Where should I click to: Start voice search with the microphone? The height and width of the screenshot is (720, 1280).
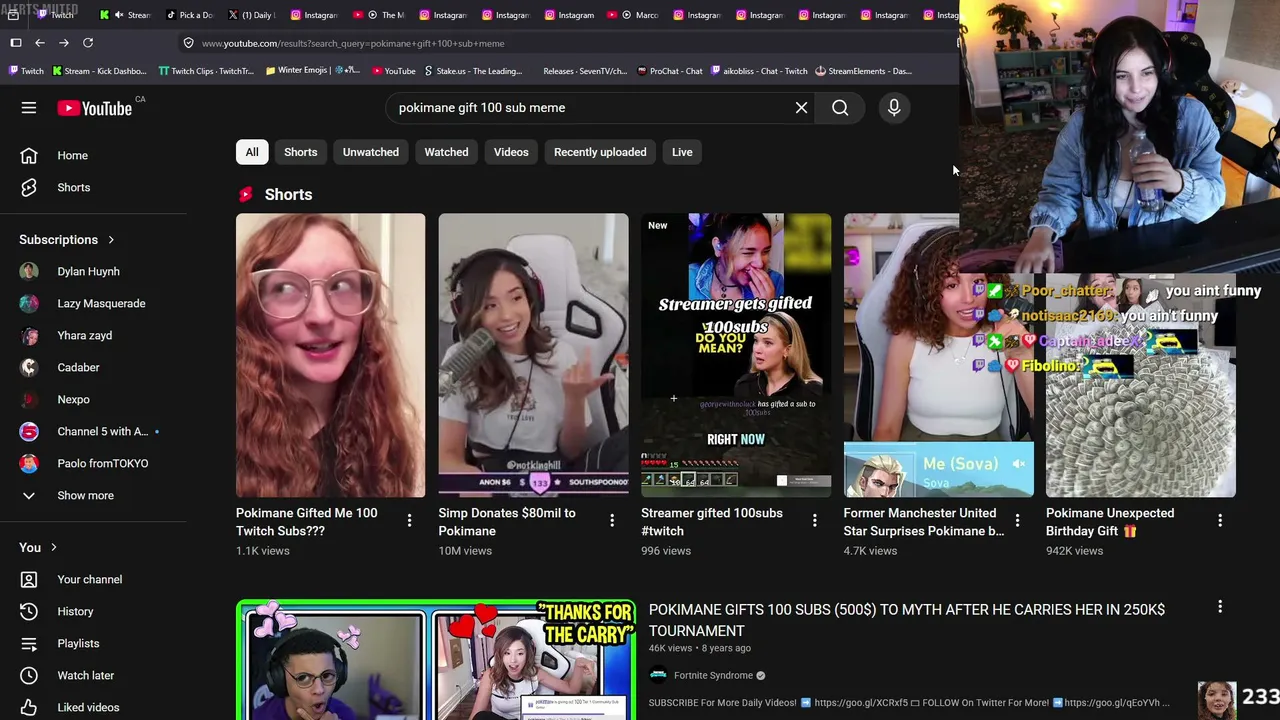click(894, 108)
